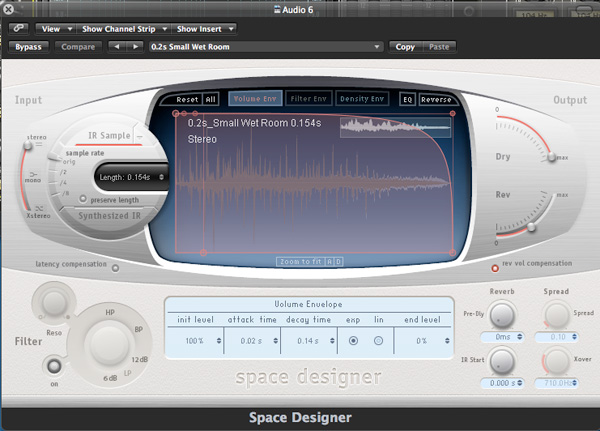Click the Dry output slider knob
The width and height of the screenshot is (600, 431).
click(x=551, y=157)
